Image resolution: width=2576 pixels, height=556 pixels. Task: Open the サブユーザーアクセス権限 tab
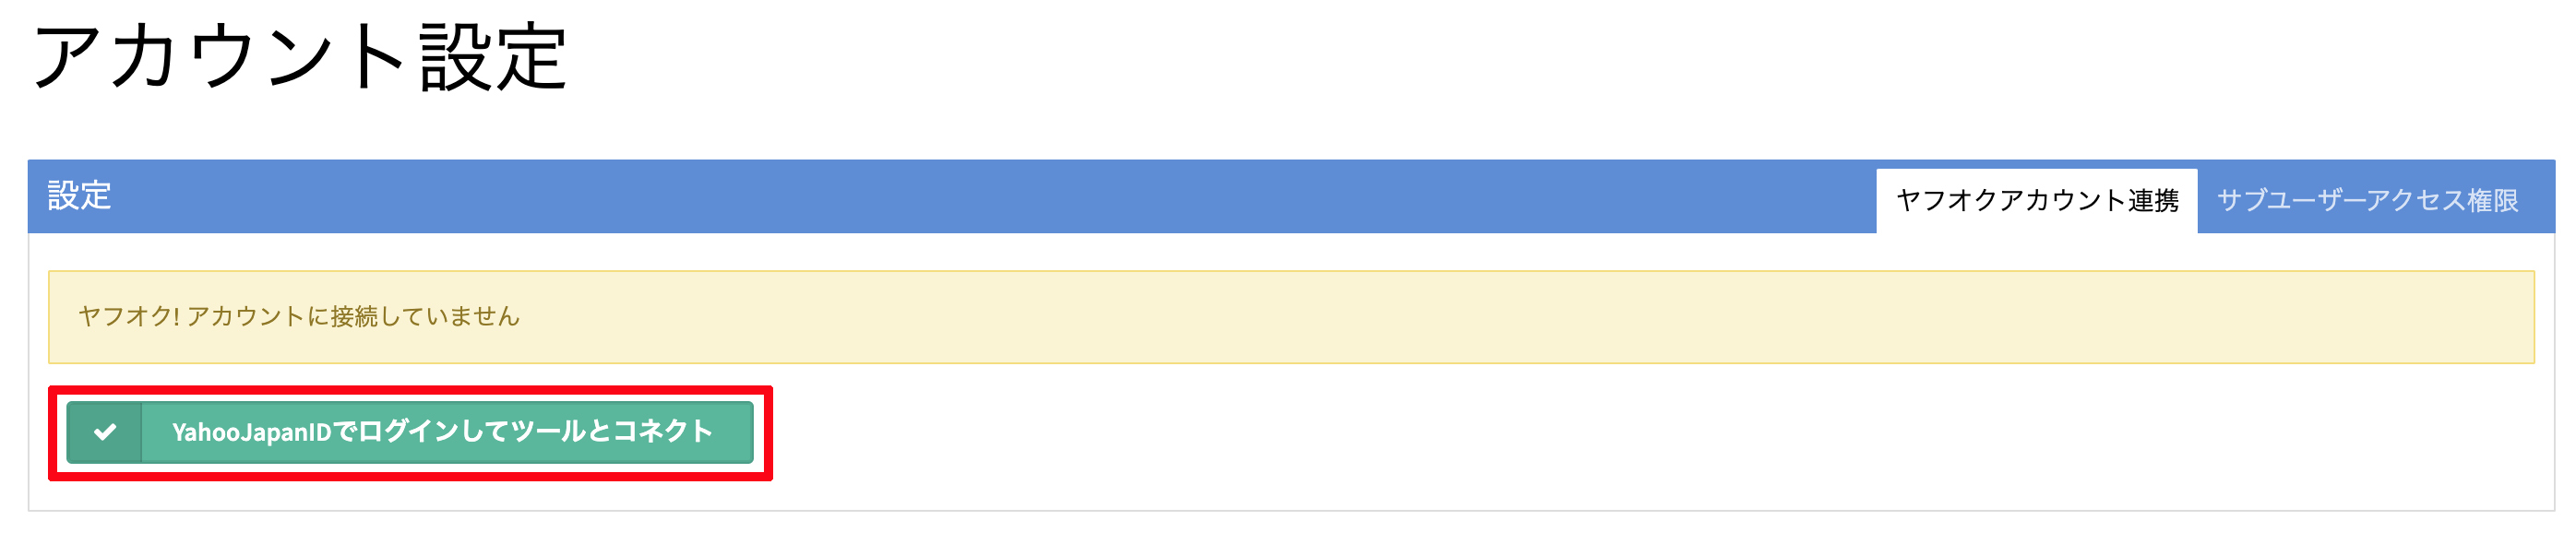pyautogui.click(x=2367, y=201)
